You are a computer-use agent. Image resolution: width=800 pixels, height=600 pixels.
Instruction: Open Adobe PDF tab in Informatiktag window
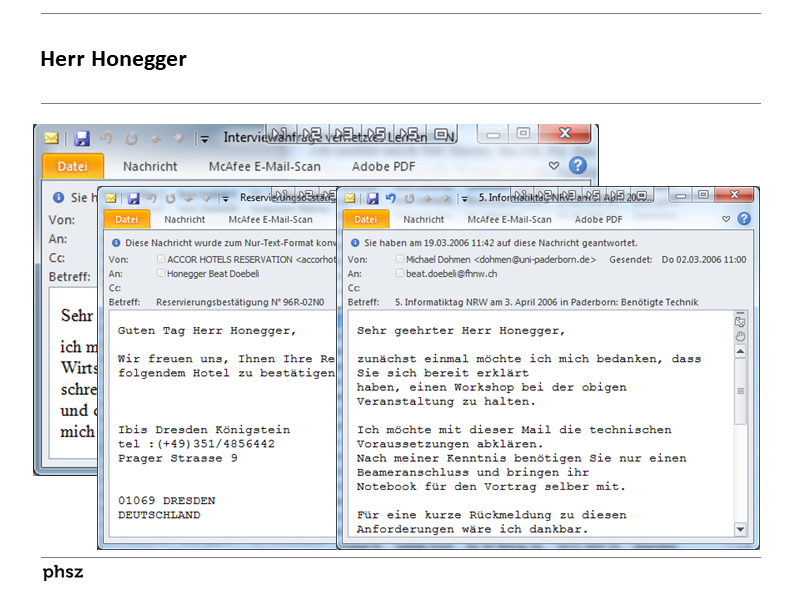point(598,219)
